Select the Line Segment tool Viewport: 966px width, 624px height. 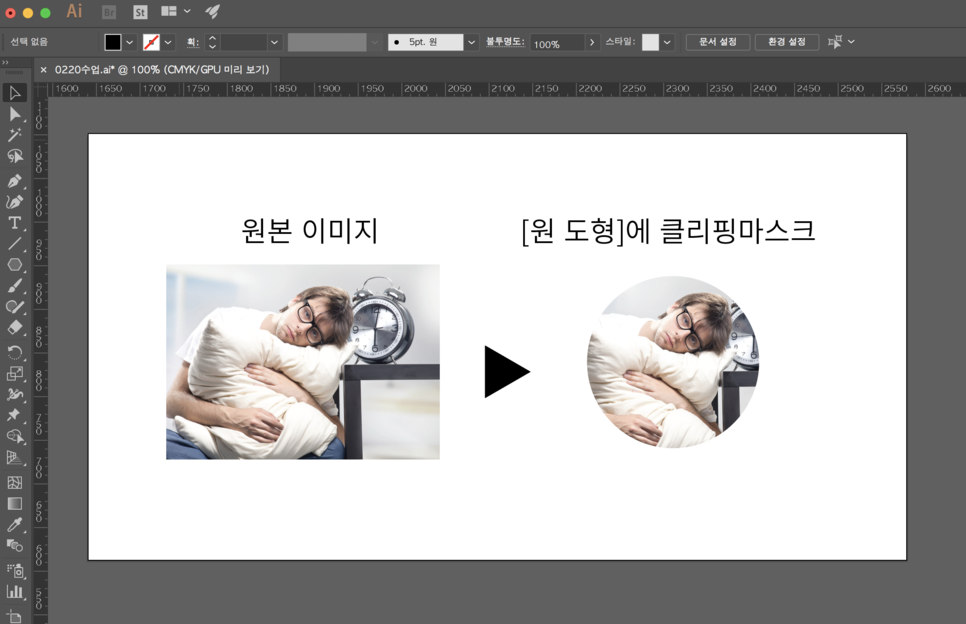[15, 244]
